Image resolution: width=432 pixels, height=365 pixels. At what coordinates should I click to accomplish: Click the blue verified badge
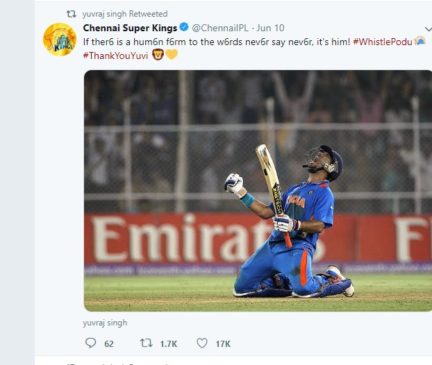point(184,27)
